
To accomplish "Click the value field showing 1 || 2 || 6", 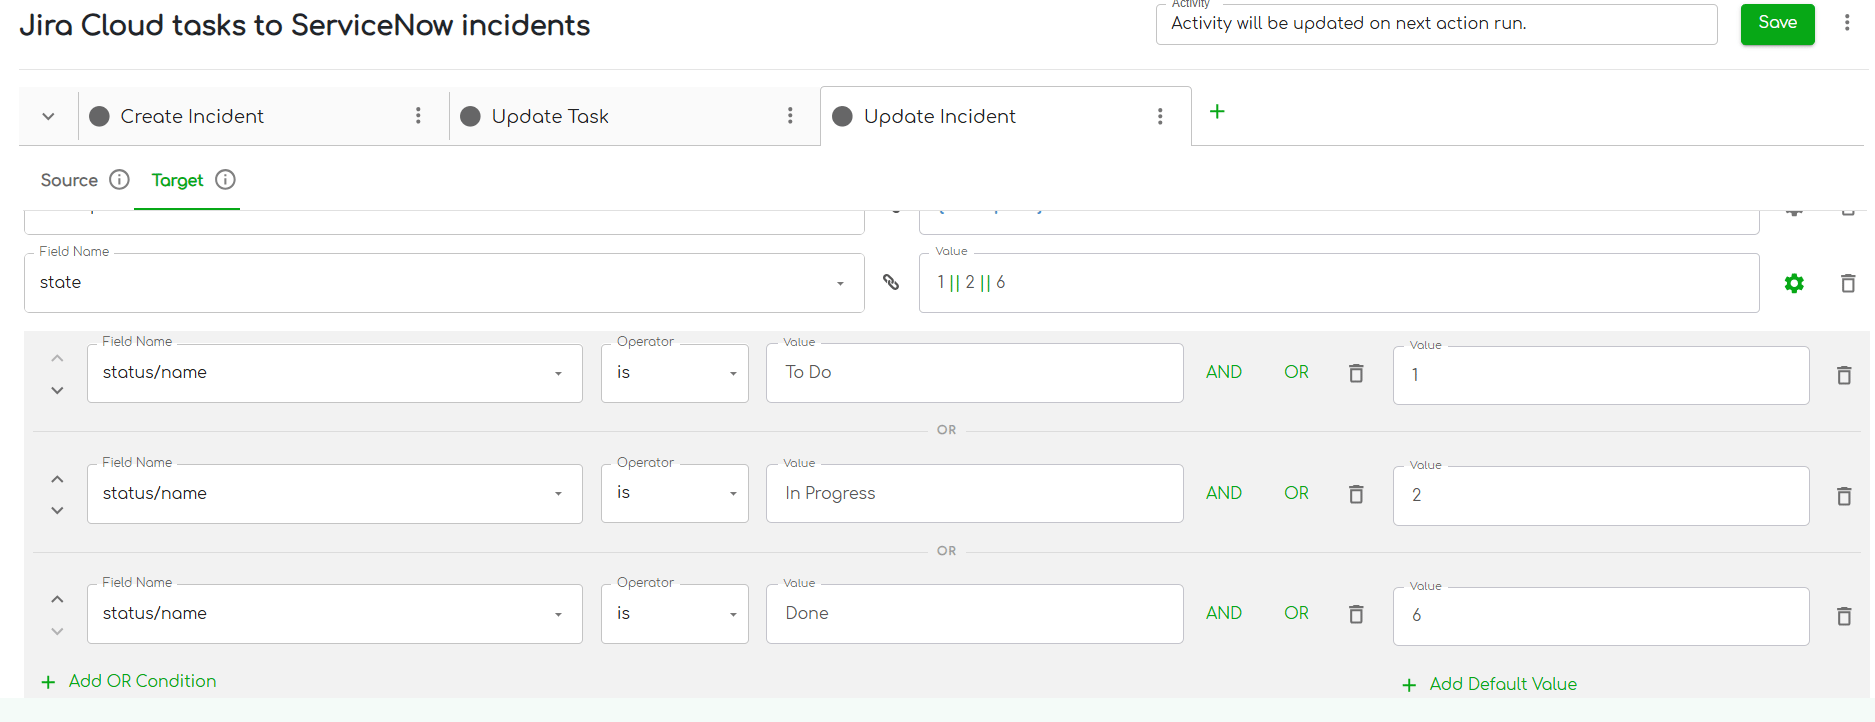I will tap(1339, 283).
